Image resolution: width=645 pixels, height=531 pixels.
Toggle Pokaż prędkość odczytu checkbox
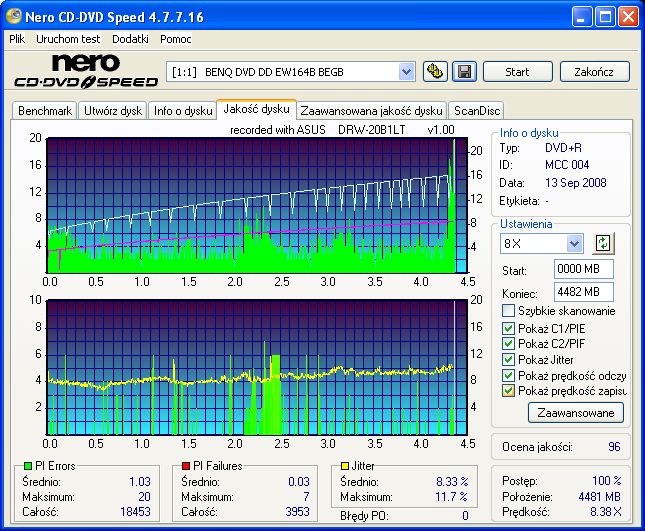pyautogui.click(x=508, y=376)
